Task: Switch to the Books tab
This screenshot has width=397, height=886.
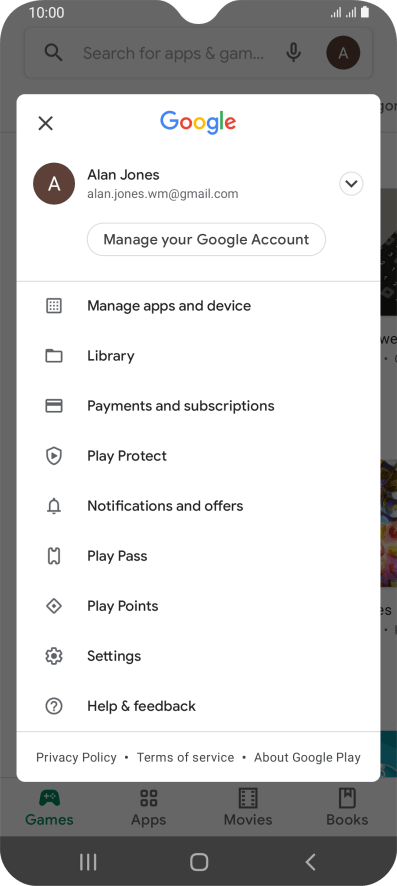Action: [x=347, y=807]
